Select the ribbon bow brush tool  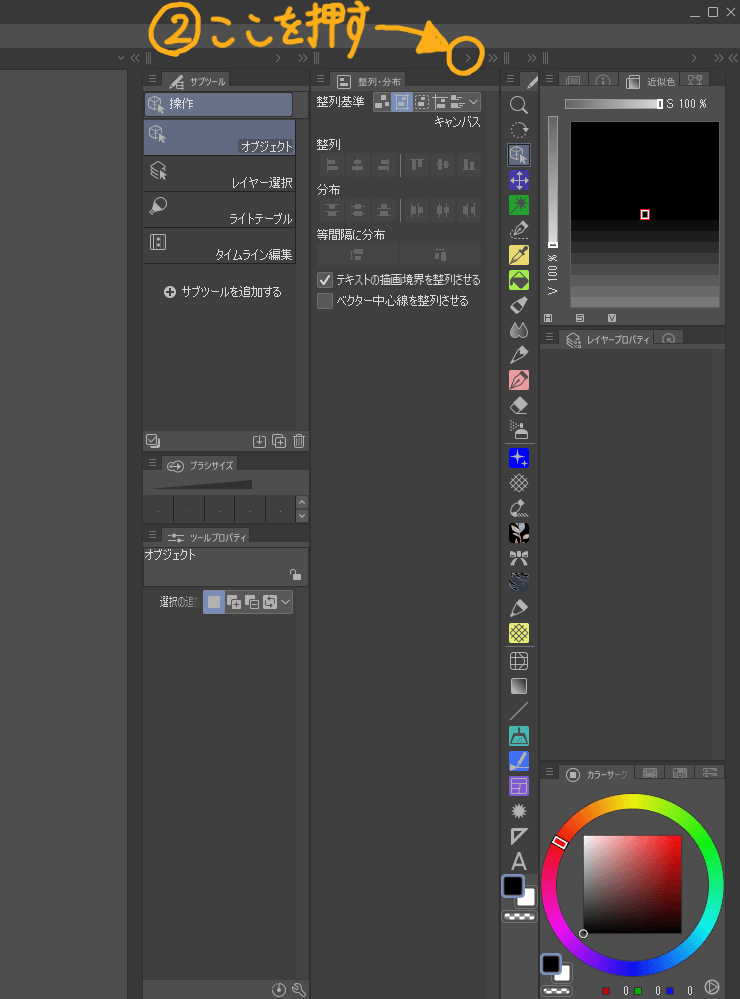pos(519,558)
